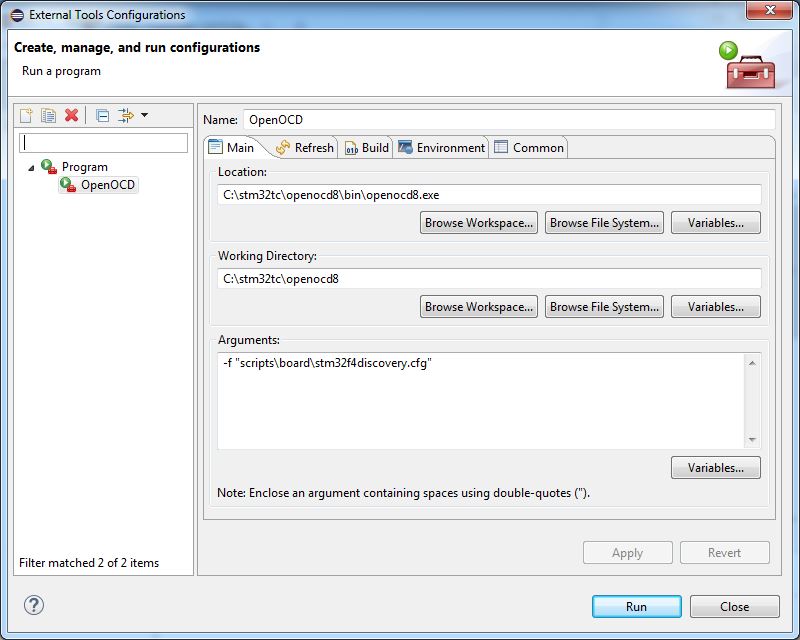Browse Workspace for Location
This screenshot has width=800, height=640.
[479, 223]
